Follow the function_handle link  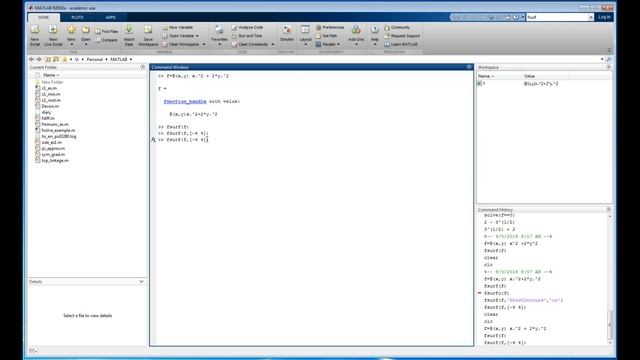point(185,101)
